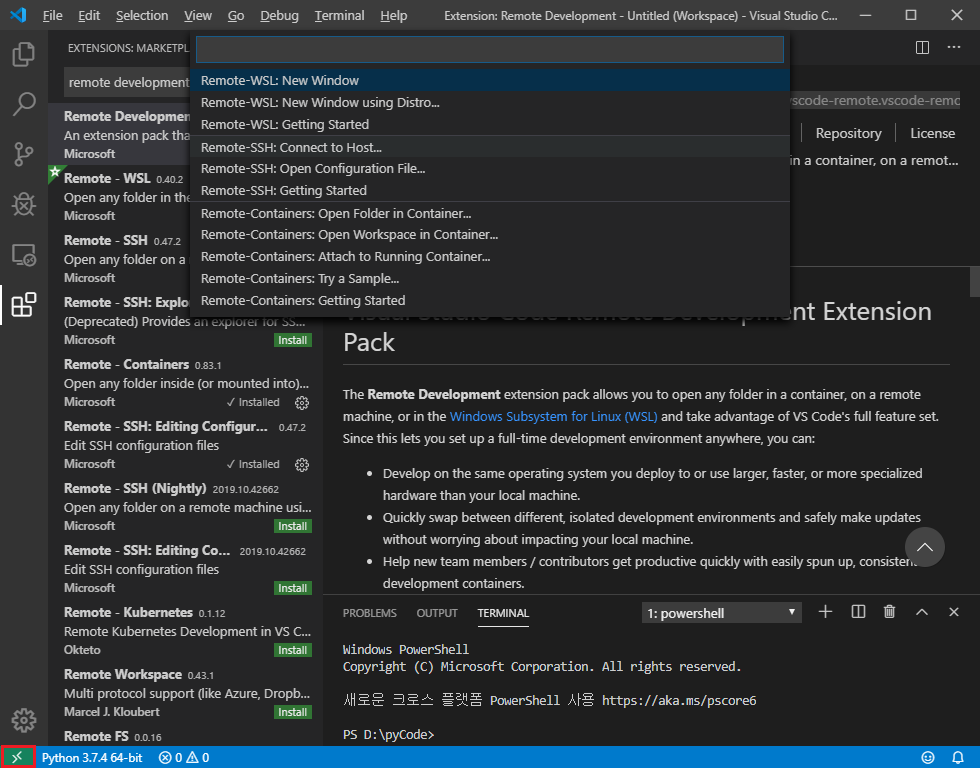Open the Go menu
This screenshot has height=768, width=980.
click(x=236, y=16)
